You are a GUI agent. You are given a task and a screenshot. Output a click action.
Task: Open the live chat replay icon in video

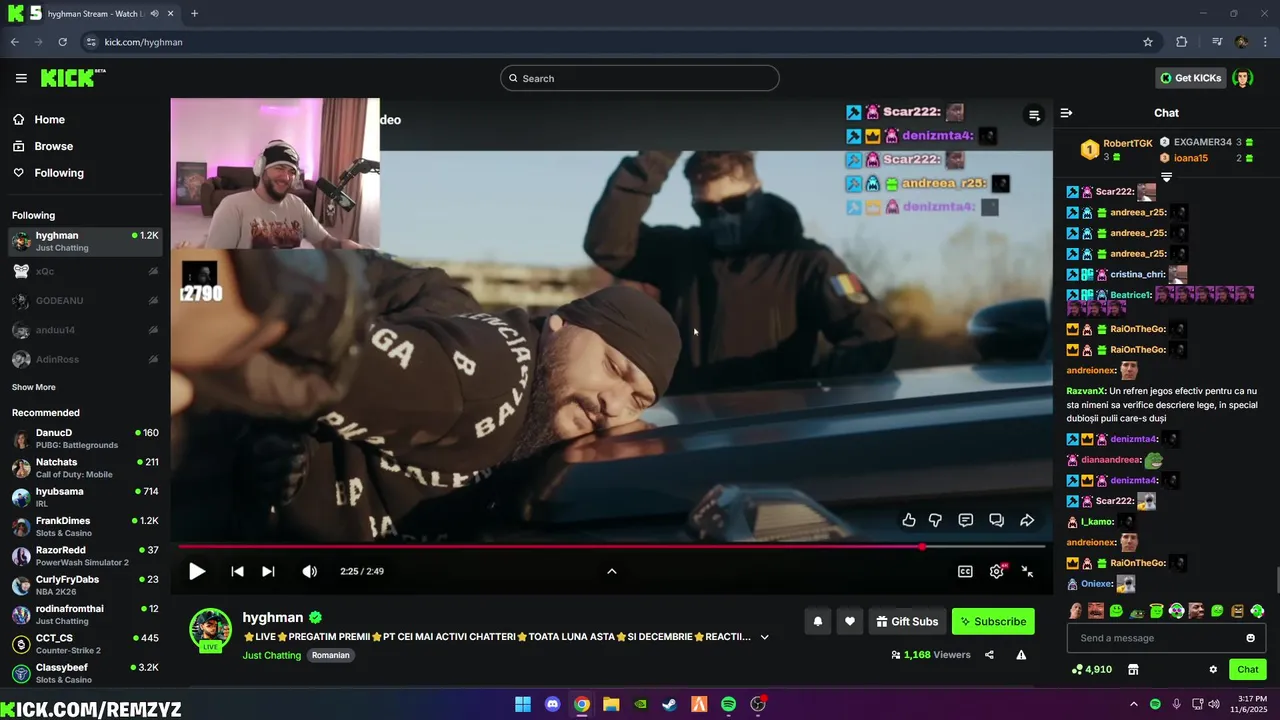tap(996, 520)
